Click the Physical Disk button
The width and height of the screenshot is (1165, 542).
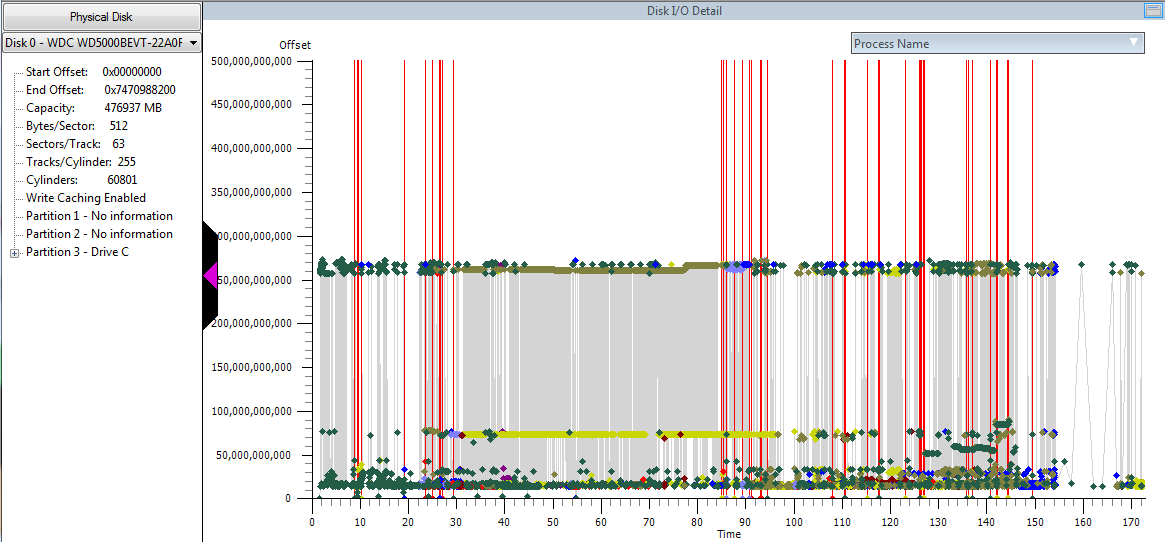click(x=100, y=16)
